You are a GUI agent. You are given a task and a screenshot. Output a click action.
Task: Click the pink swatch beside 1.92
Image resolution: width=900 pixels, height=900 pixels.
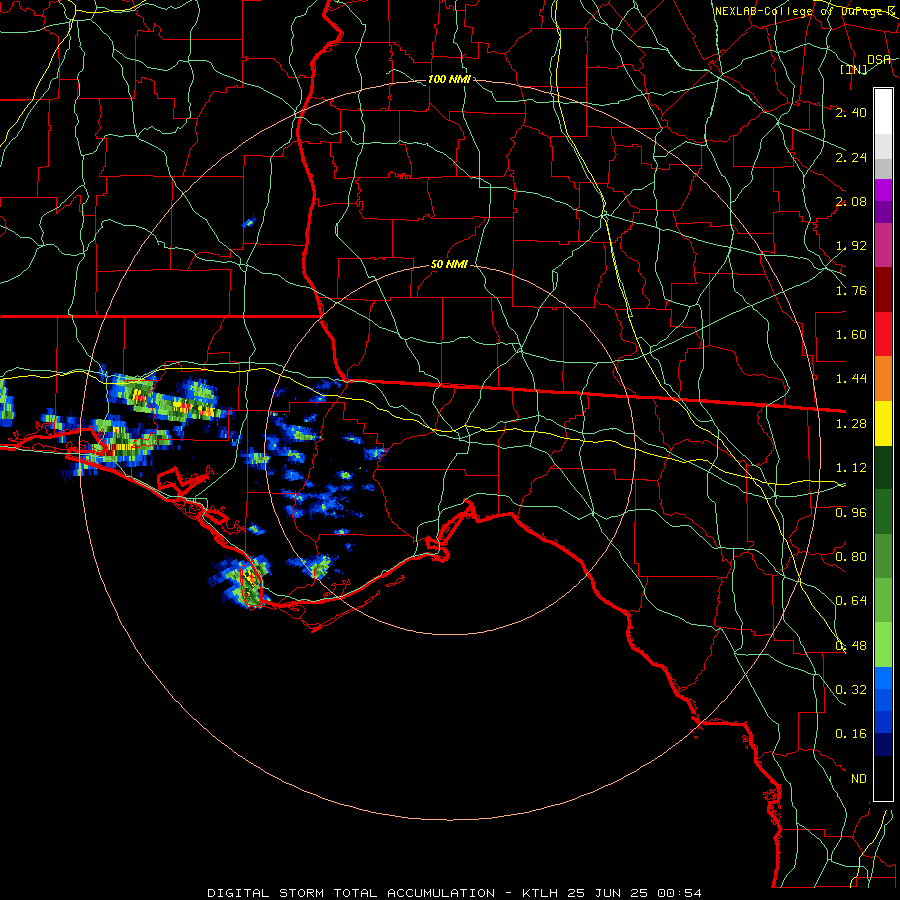pyautogui.click(x=883, y=245)
